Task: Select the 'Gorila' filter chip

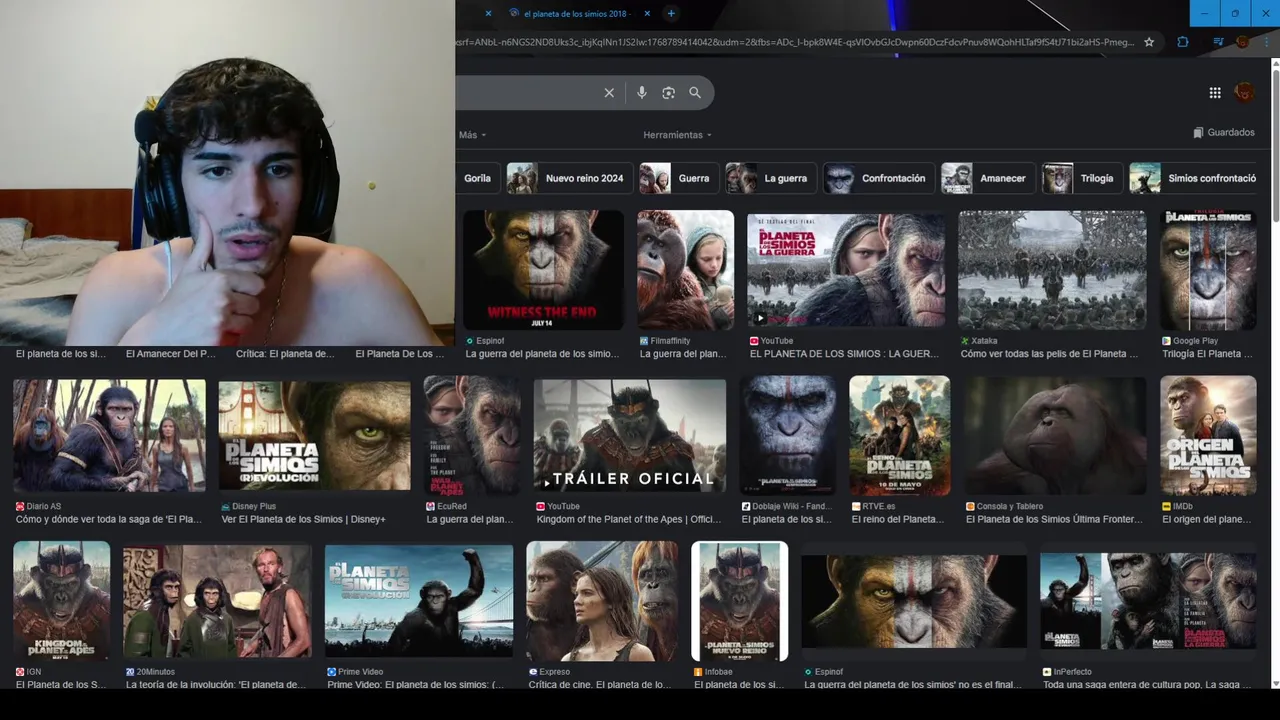Action: click(477, 178)
